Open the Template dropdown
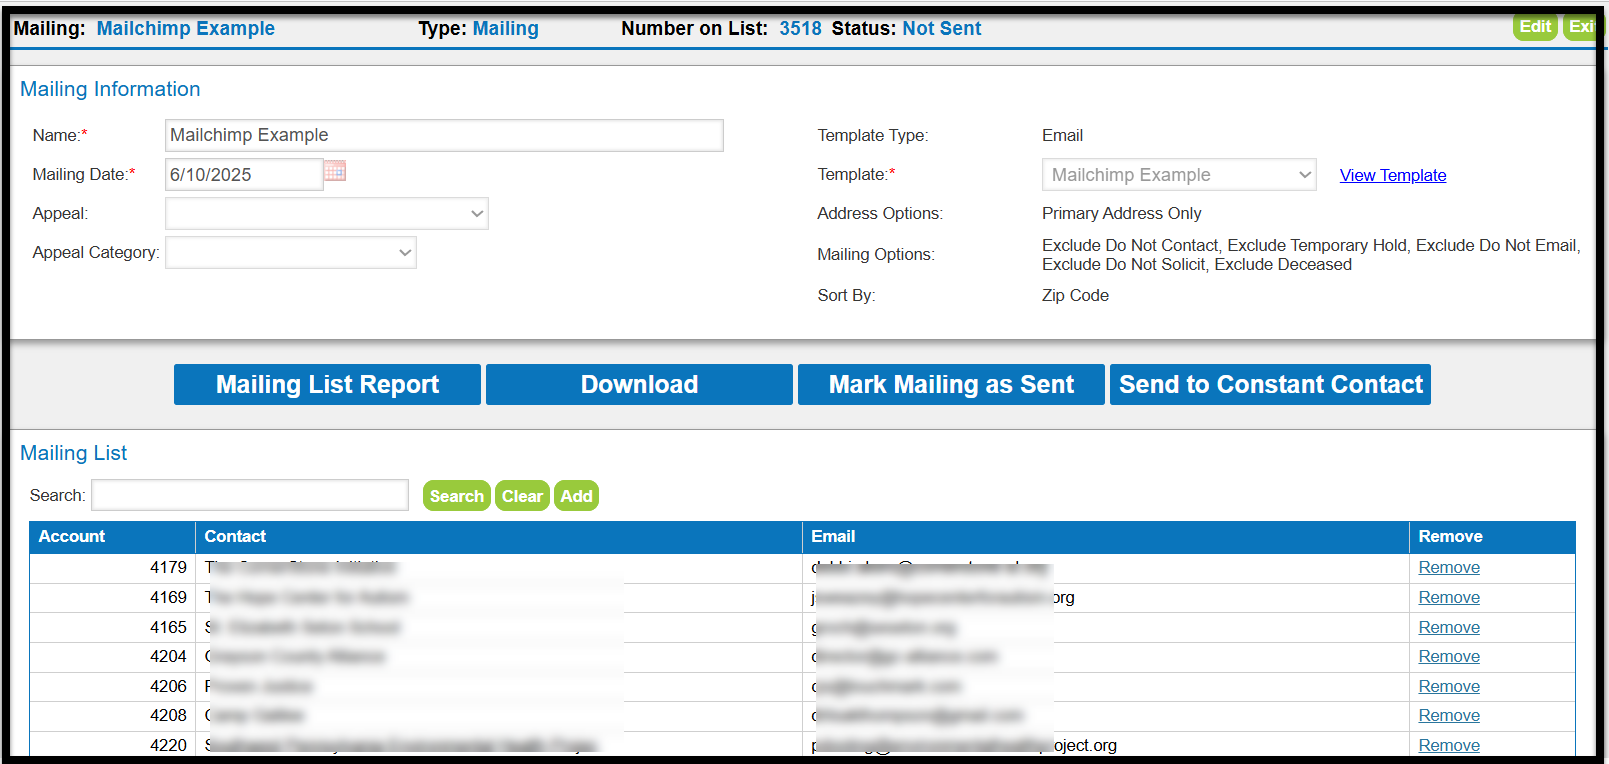Viewport: 1609px width, 764px height. [x=1179, y=175]
